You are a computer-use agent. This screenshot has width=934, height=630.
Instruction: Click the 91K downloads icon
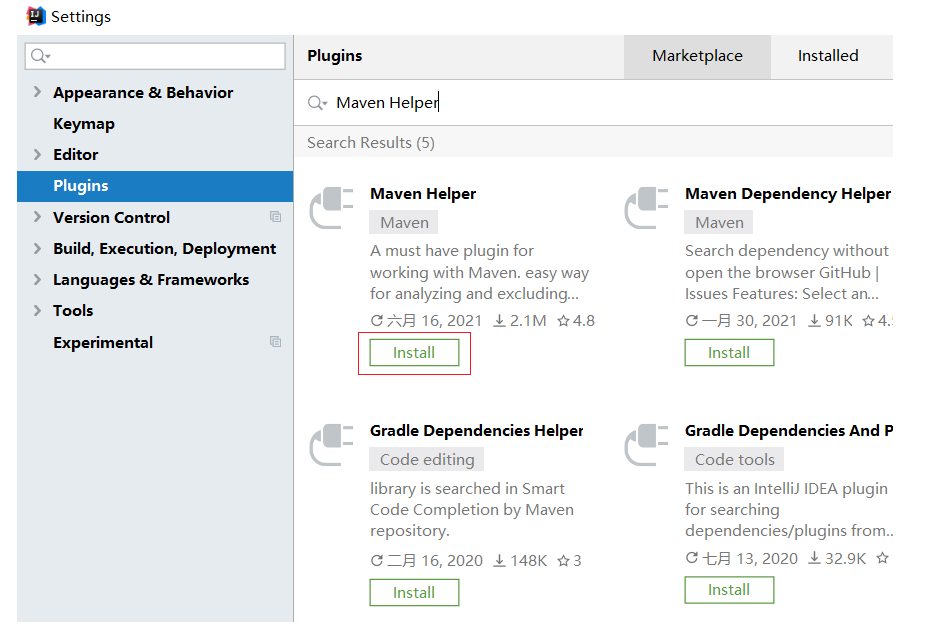point(814,322)
